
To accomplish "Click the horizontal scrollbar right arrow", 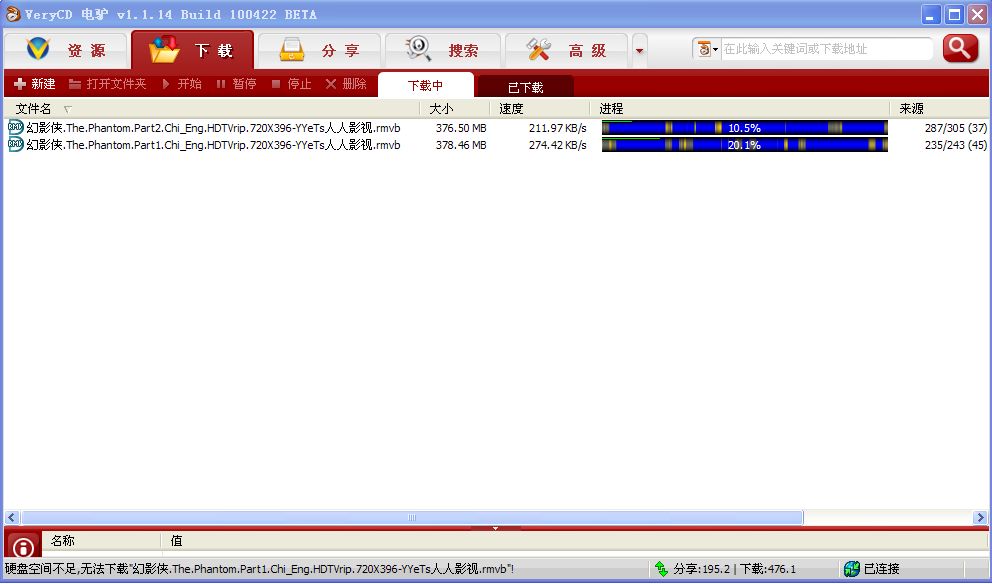I will (981, 518).
